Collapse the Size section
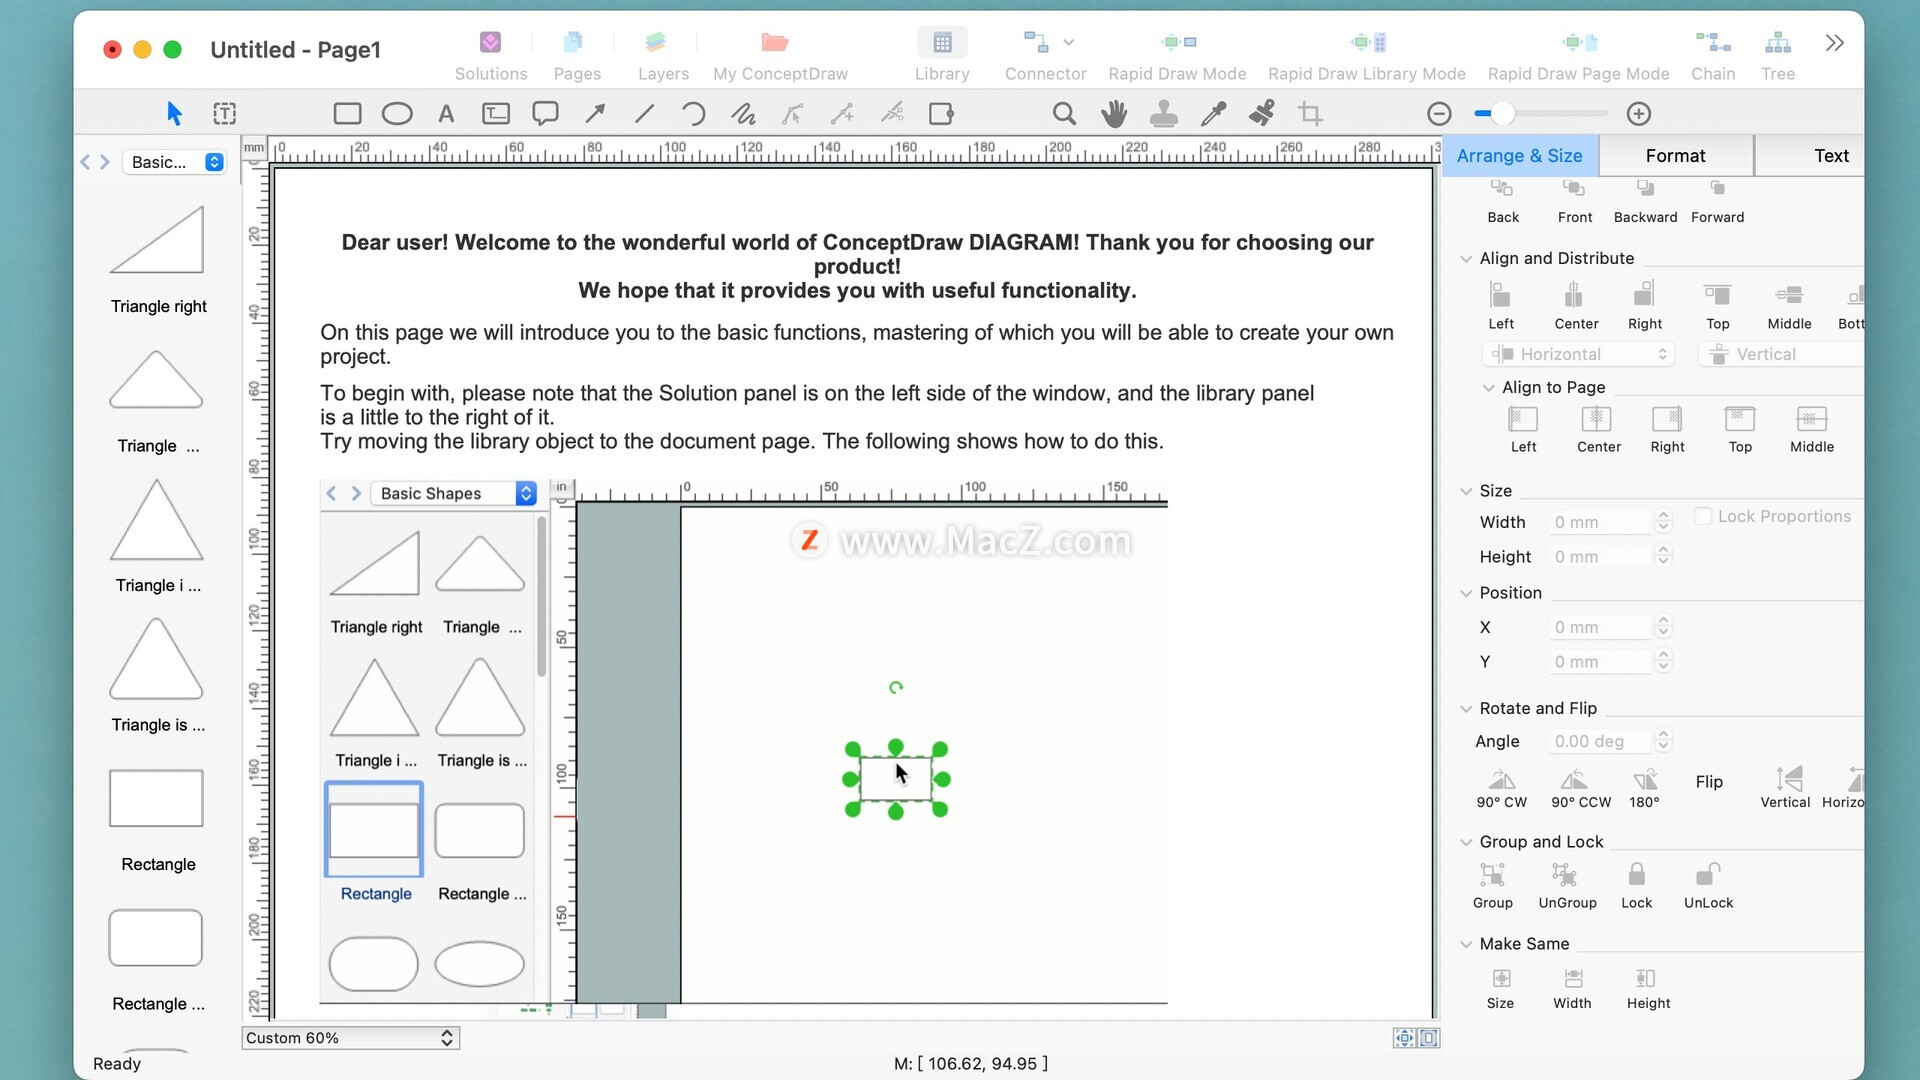1920x1080 pixels. click(x=1466, y=491)
